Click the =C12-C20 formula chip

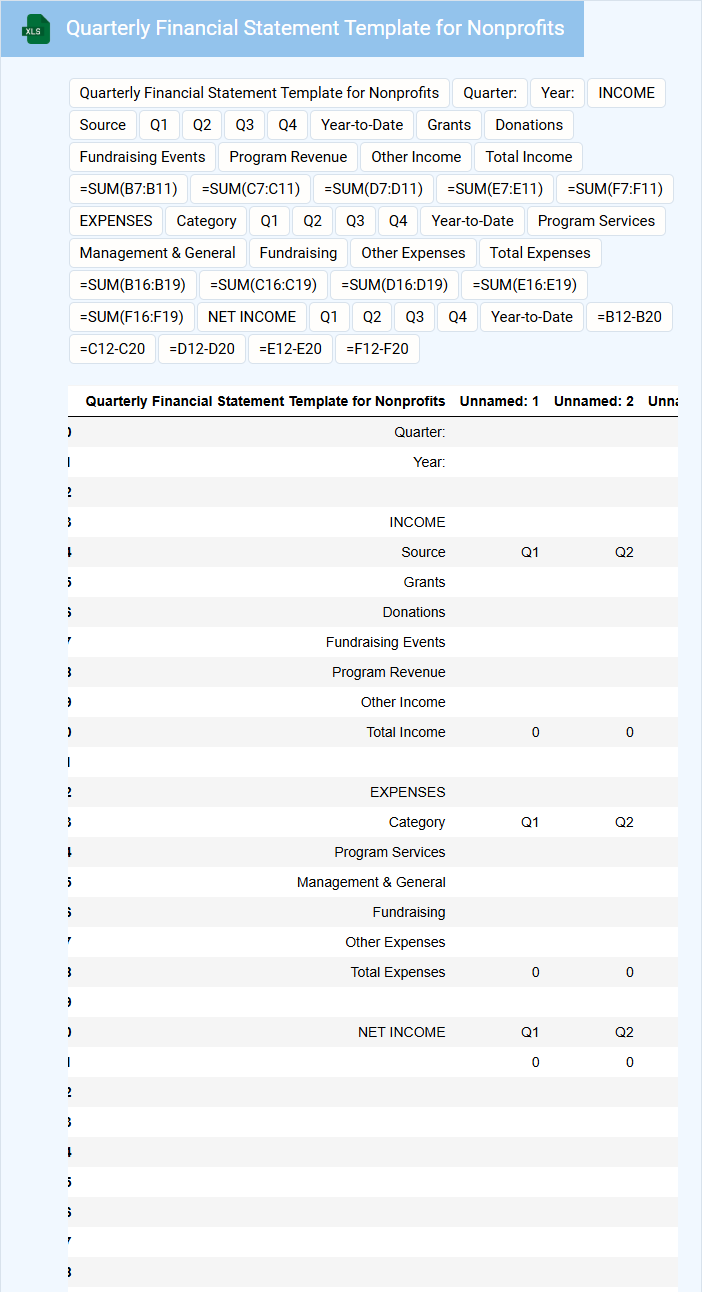pos(113,349)
